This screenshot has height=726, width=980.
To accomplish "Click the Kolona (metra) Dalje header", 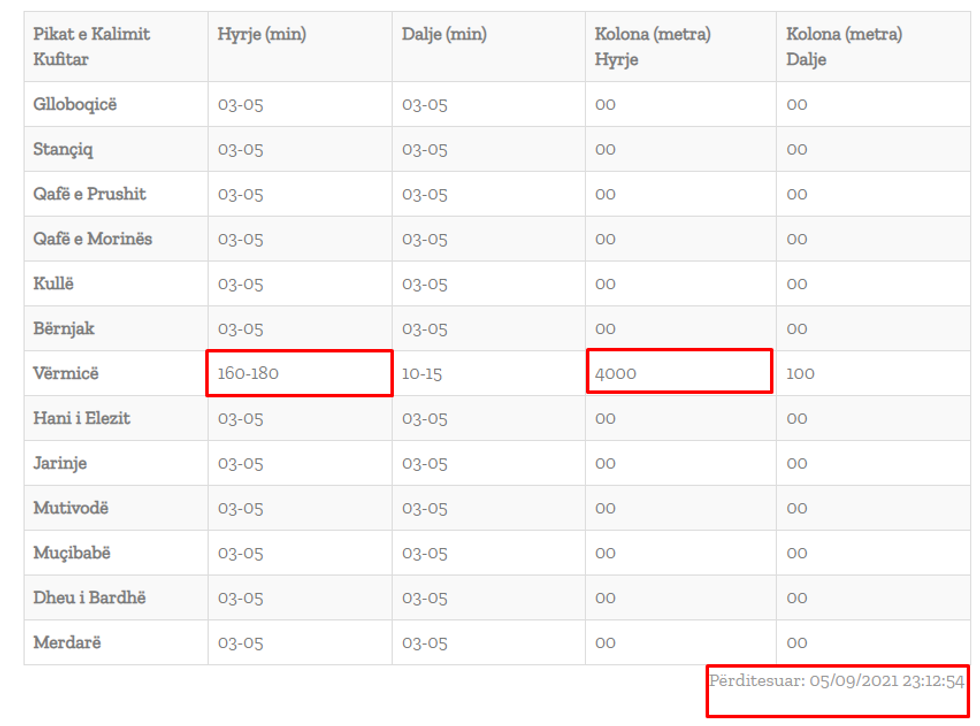I will (844, 46).
